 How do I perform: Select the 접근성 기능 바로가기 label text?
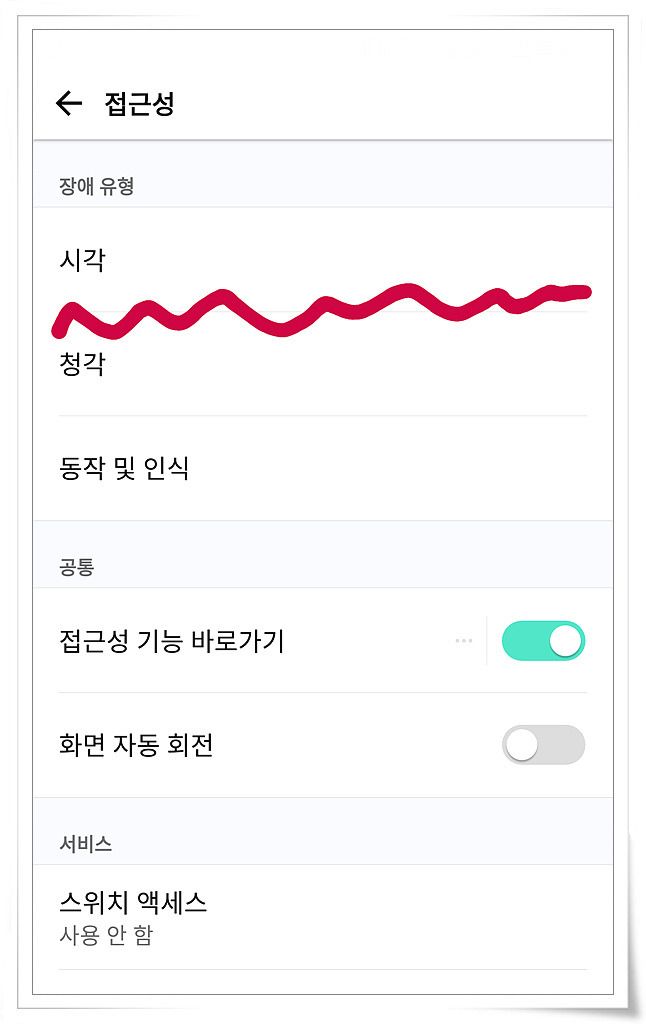click(172, 641)
